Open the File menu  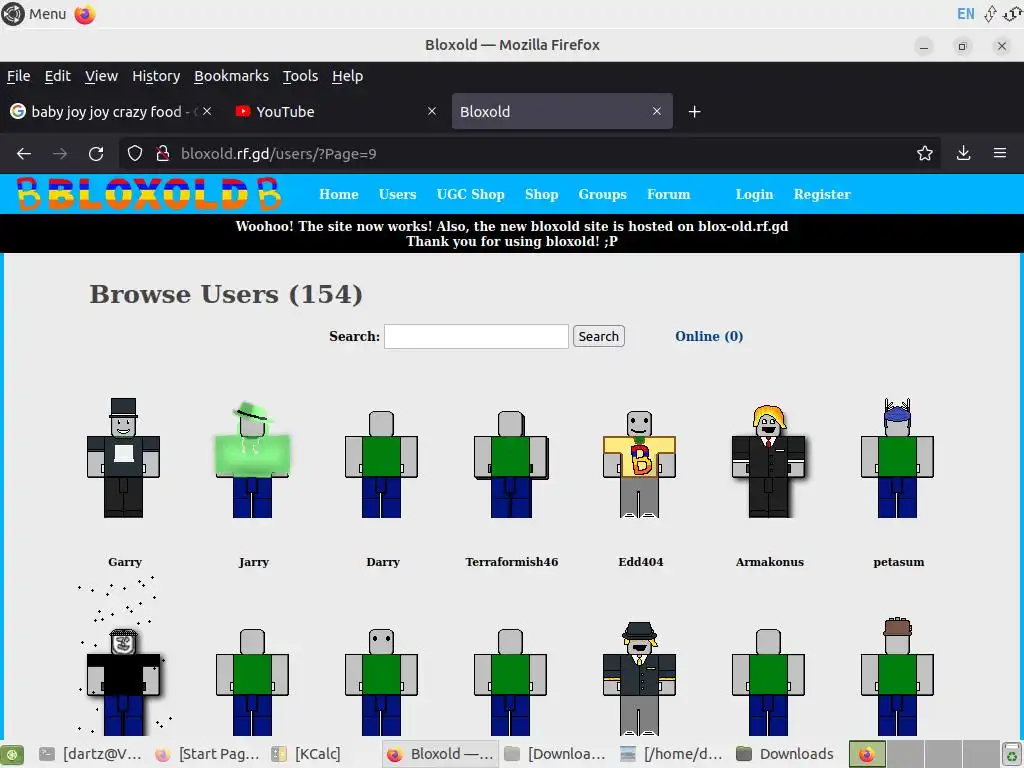point(18,76)
